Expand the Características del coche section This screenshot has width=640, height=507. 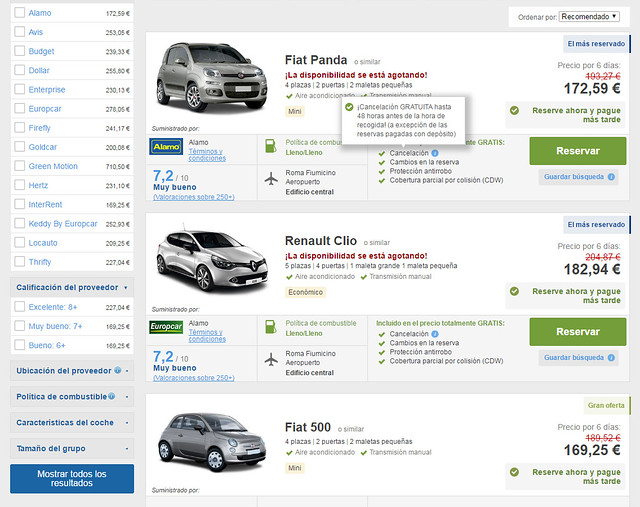[x=72, y=422]
